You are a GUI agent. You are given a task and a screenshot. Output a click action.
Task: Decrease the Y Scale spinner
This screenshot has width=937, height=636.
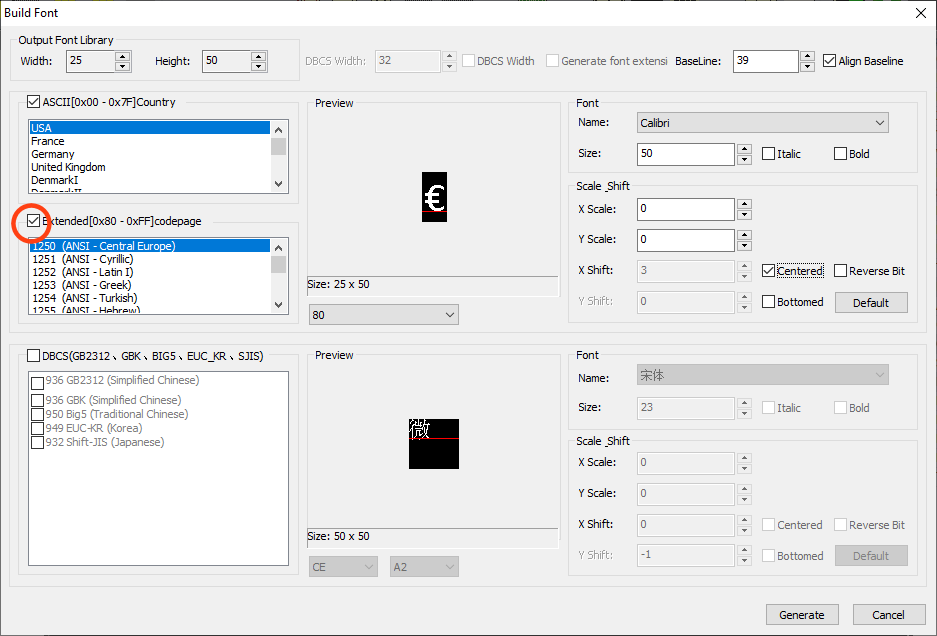[x=743, y=245]
